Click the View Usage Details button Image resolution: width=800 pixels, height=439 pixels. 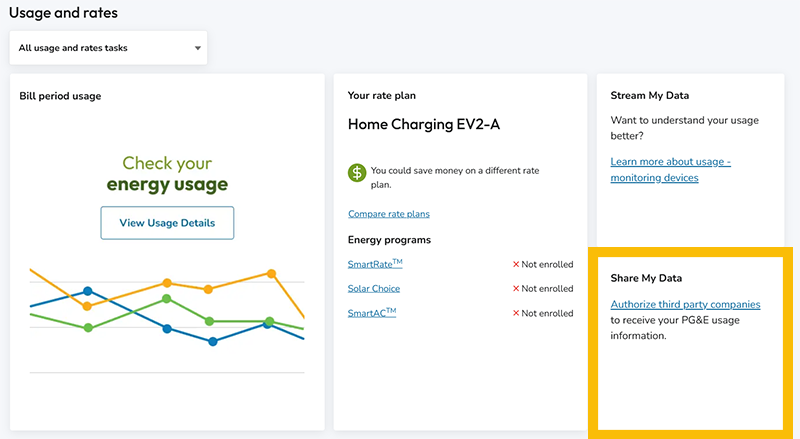pyautogui.click(x=167, y=223)
